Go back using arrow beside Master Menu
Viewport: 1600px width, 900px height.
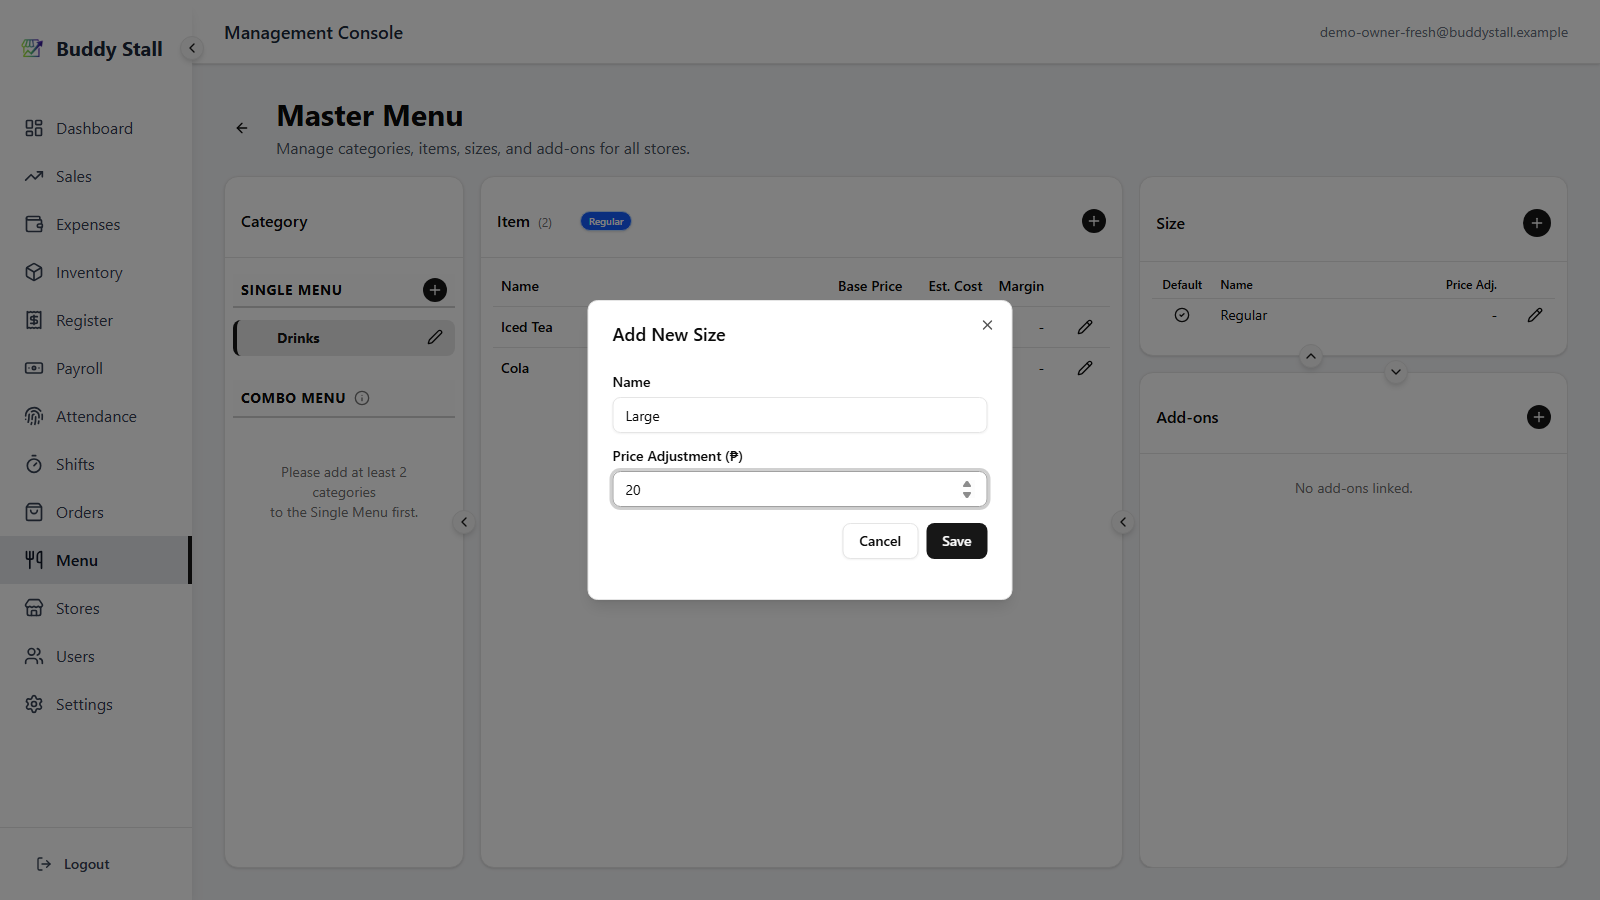tap(242, 128)
